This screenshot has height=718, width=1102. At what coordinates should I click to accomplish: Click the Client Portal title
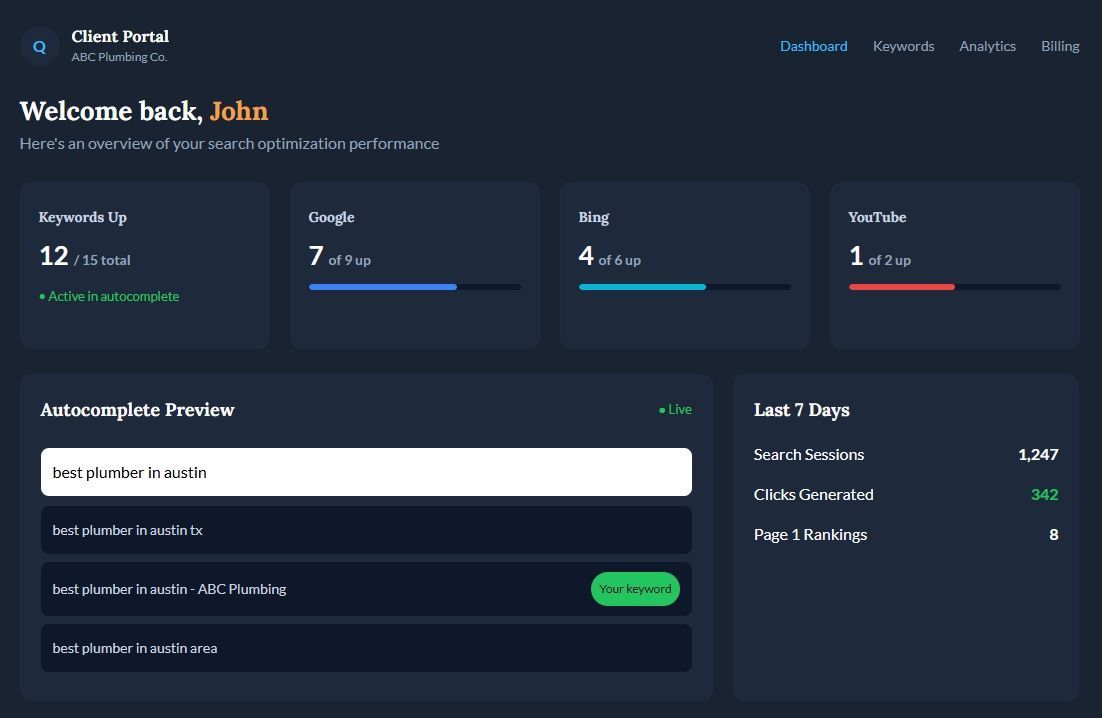click(x=120, y=37)
